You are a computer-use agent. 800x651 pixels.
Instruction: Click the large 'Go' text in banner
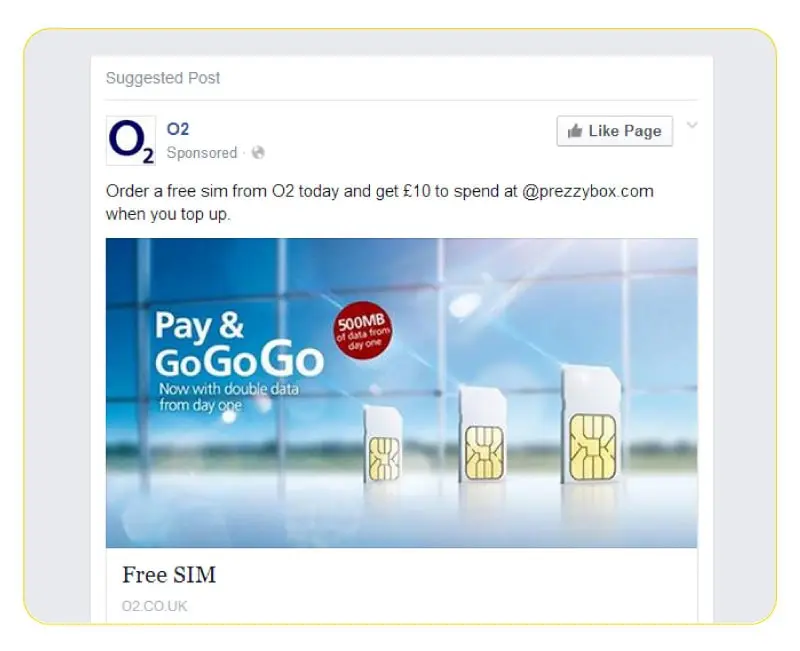[292, 360]
